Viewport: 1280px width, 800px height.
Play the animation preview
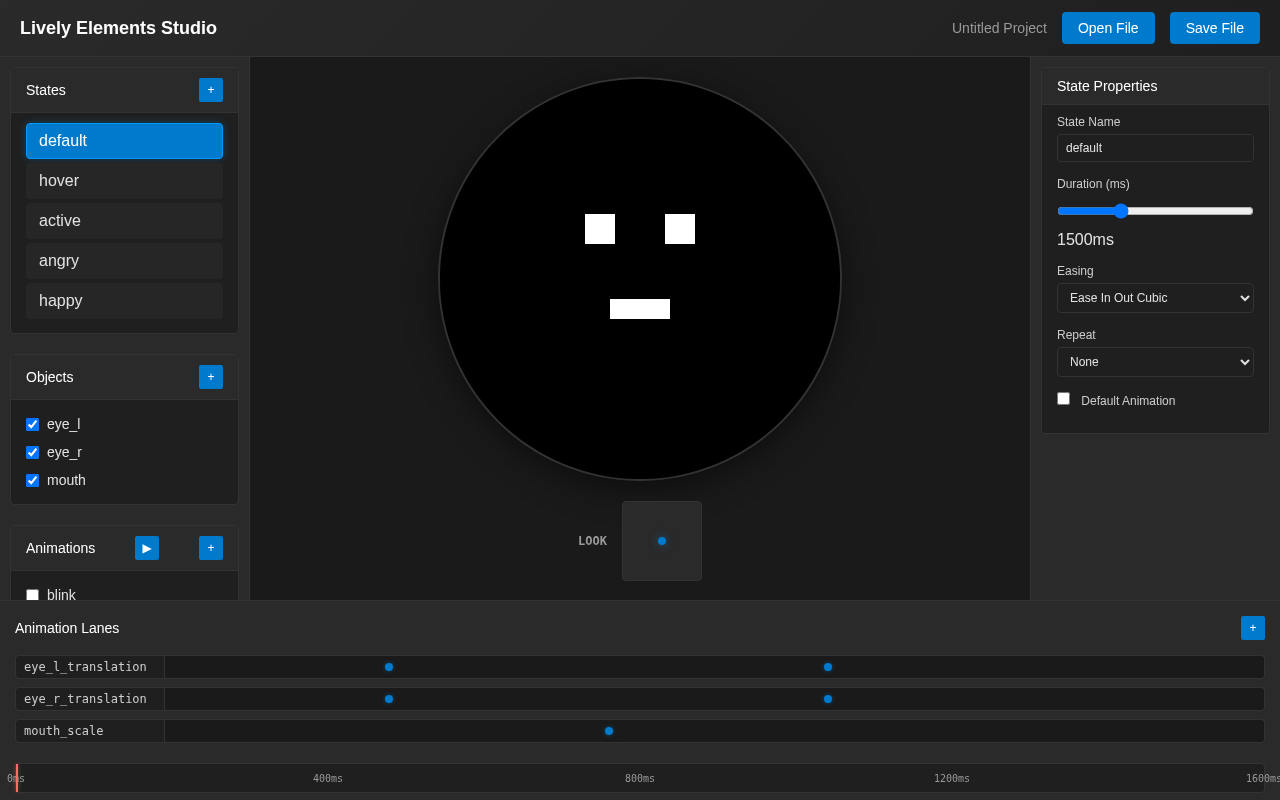point(147,548)
